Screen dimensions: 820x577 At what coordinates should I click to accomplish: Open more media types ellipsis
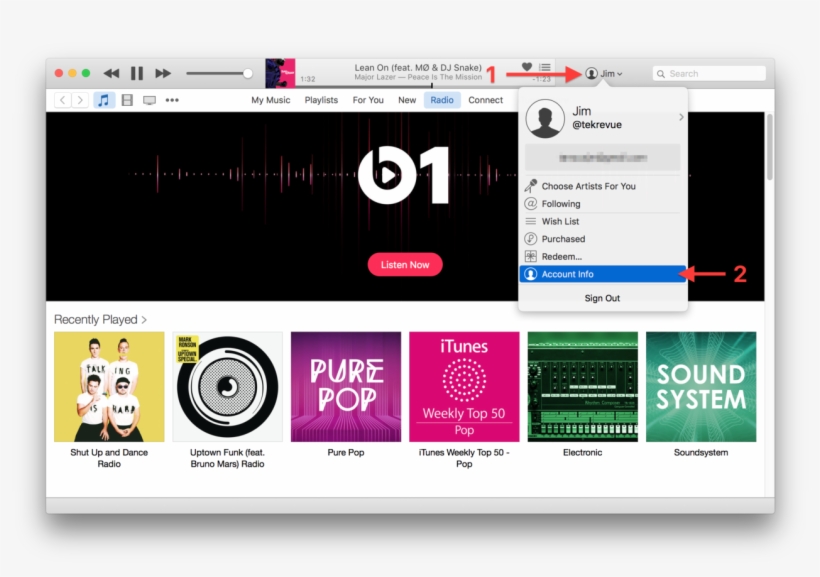tap(172, 100)
